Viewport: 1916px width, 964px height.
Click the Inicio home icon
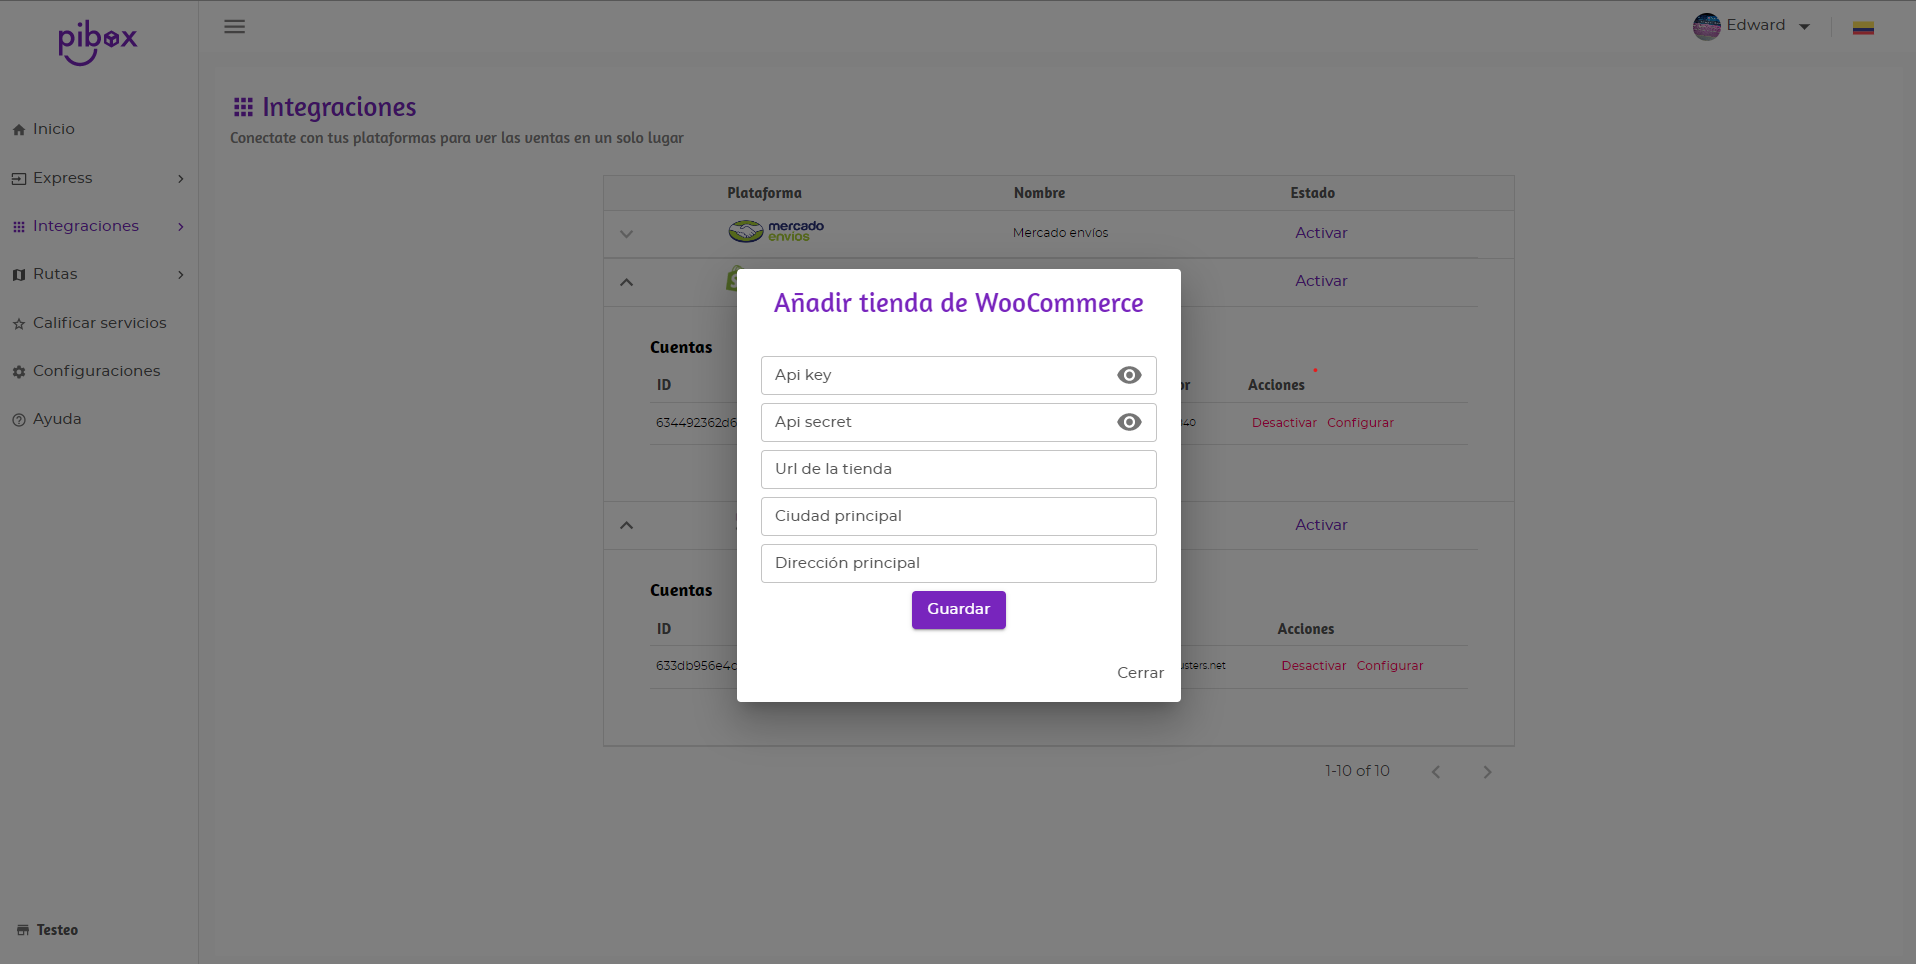[19, 130]
